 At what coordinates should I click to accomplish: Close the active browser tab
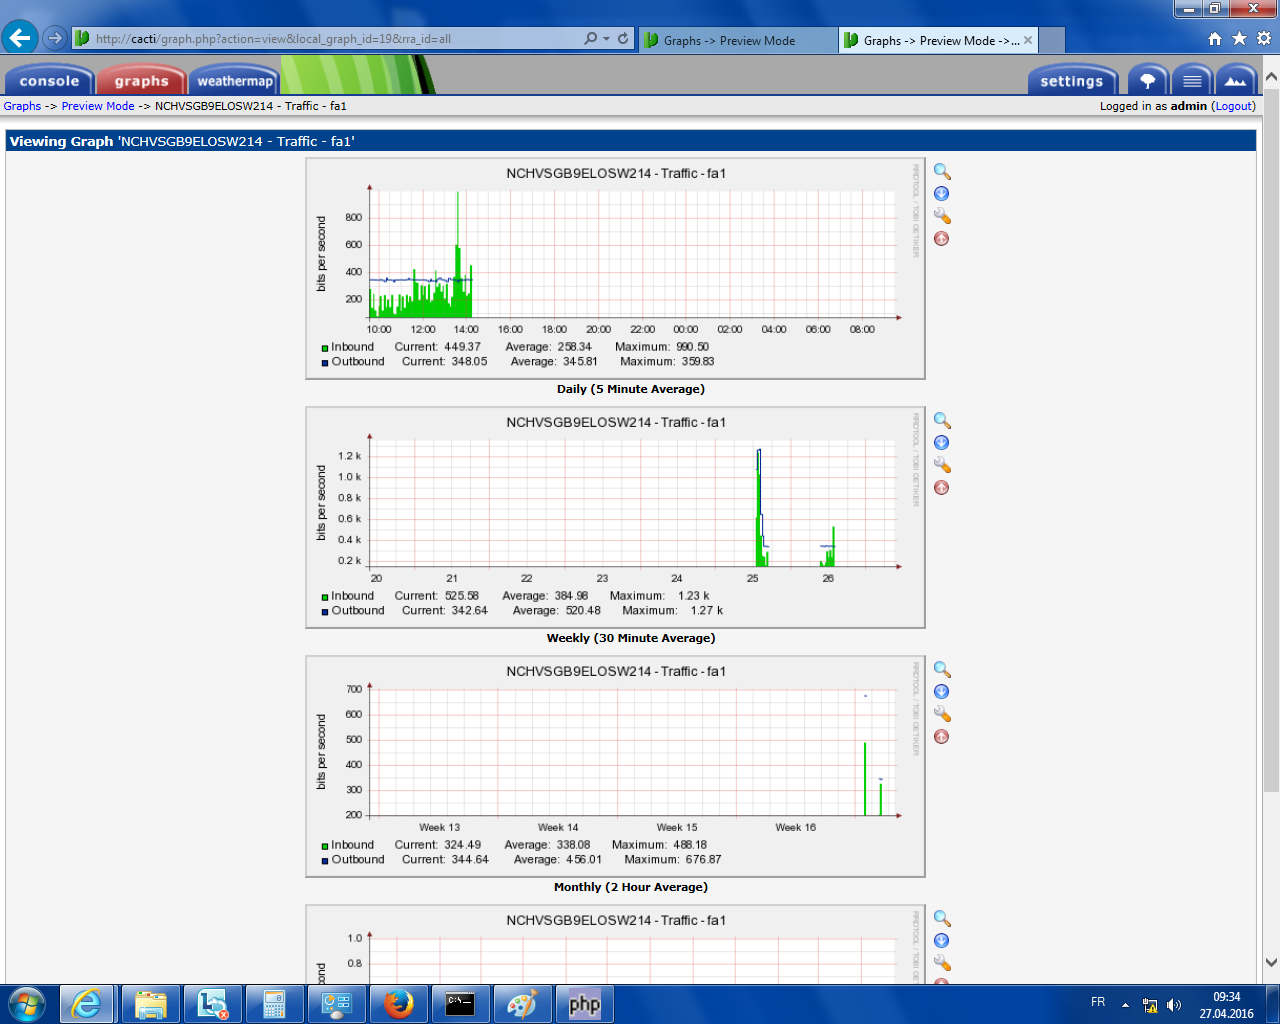(x=1028, y=40)
